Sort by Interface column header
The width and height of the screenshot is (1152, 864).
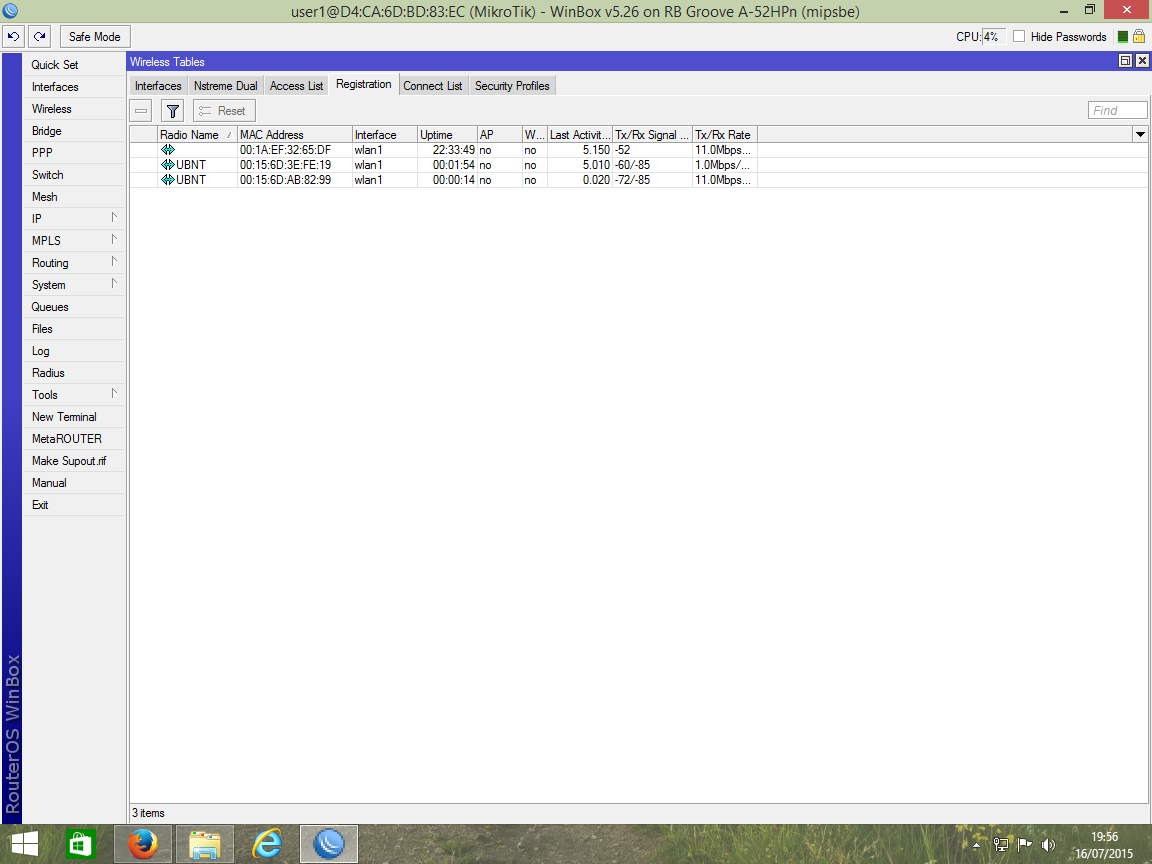tap(384, 134)
